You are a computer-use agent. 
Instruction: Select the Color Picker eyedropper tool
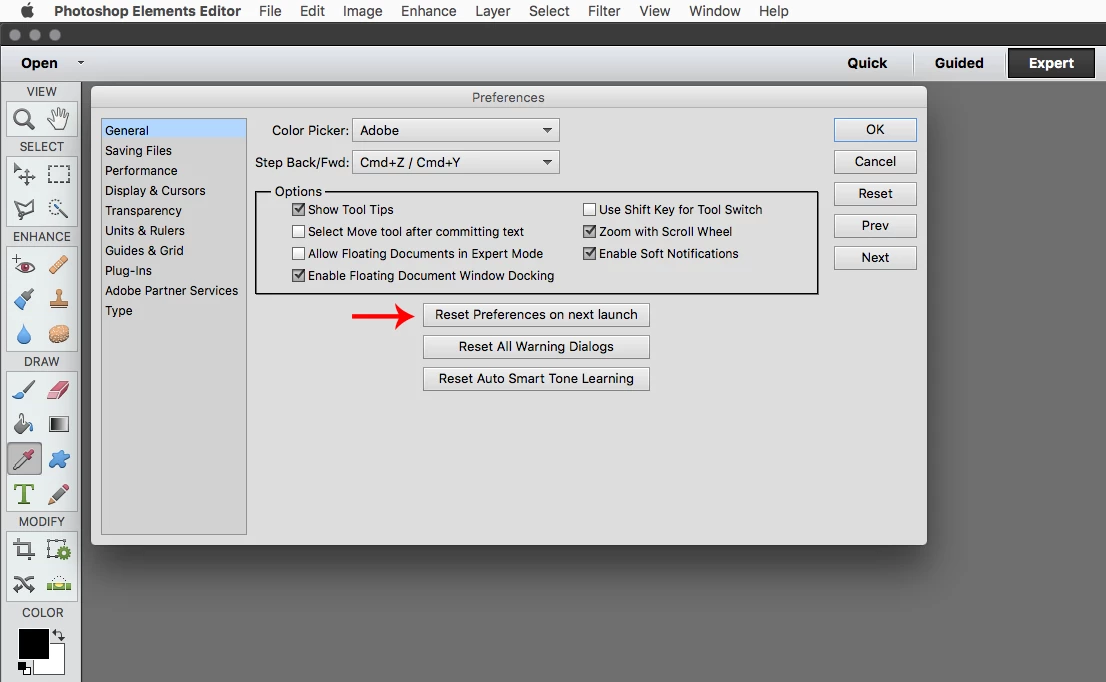[24, 459]
